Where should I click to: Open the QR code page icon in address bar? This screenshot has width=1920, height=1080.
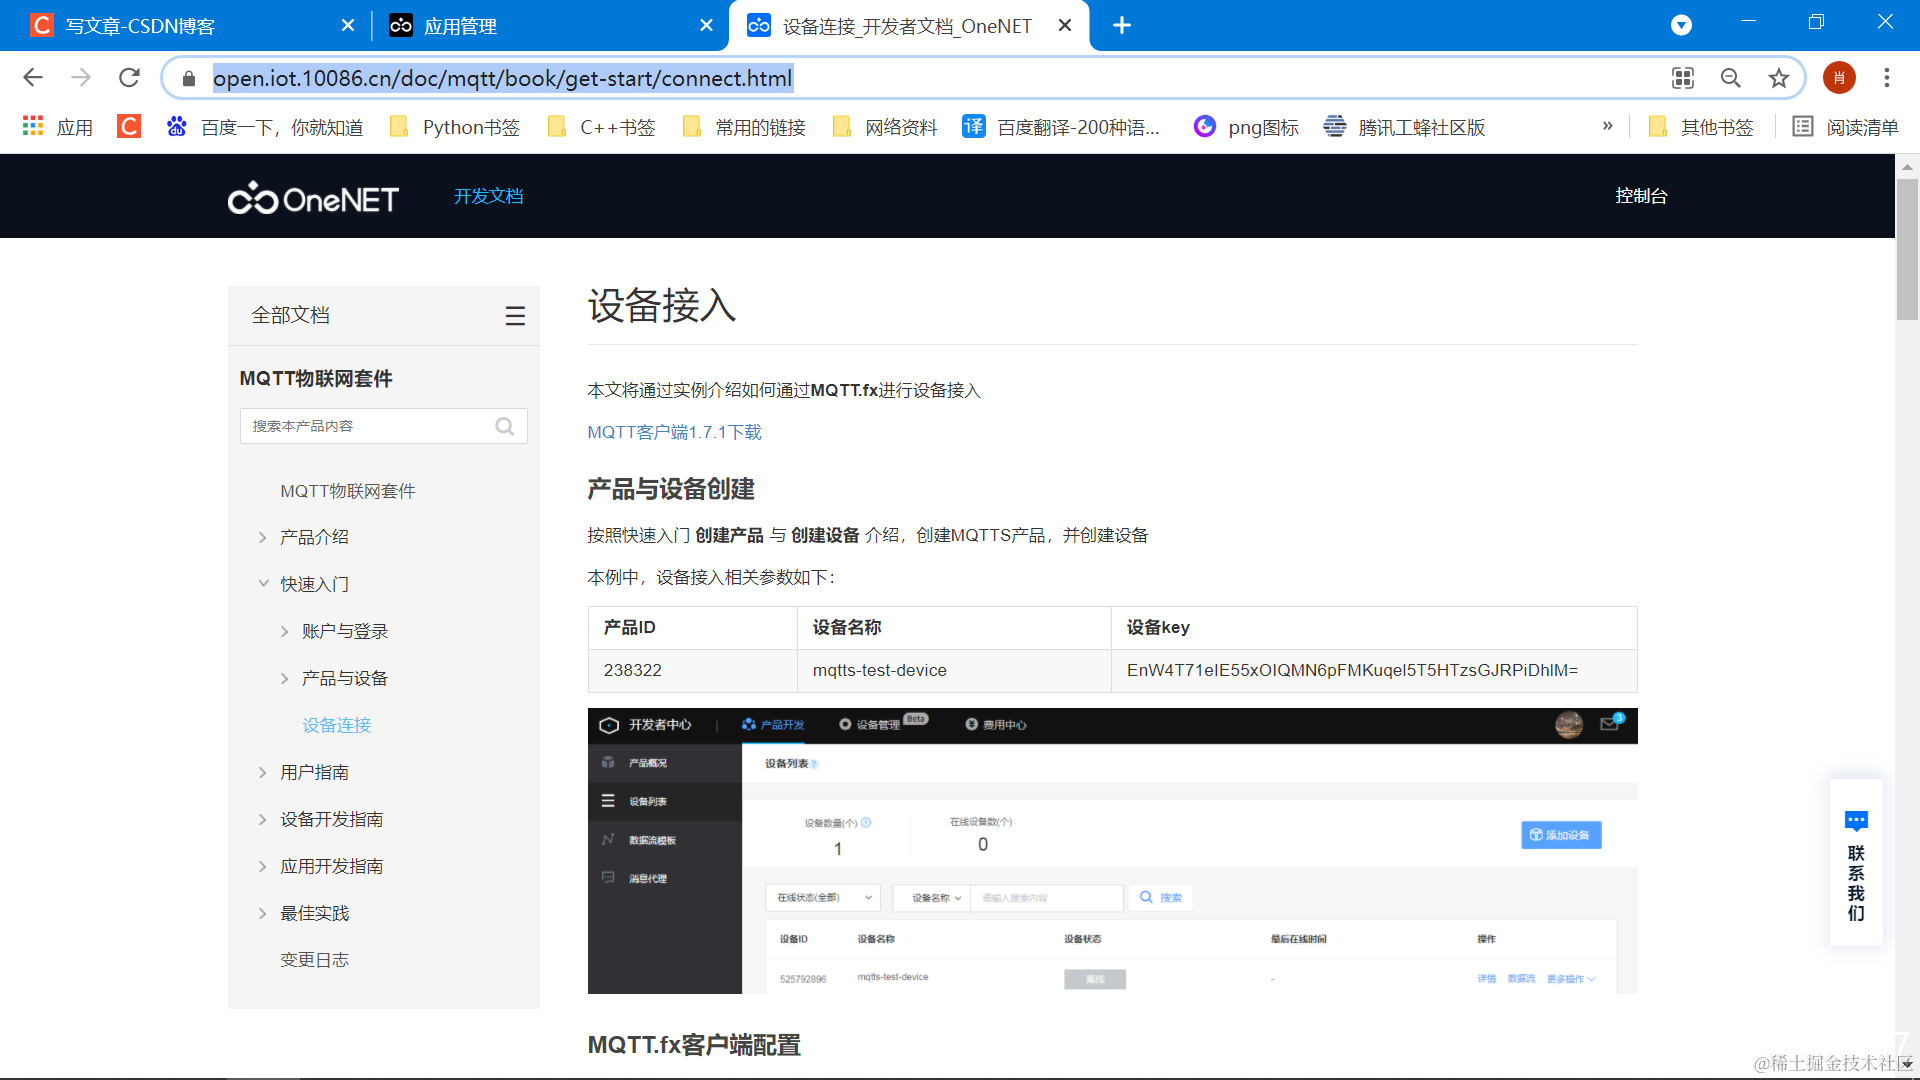point(1683,78)
